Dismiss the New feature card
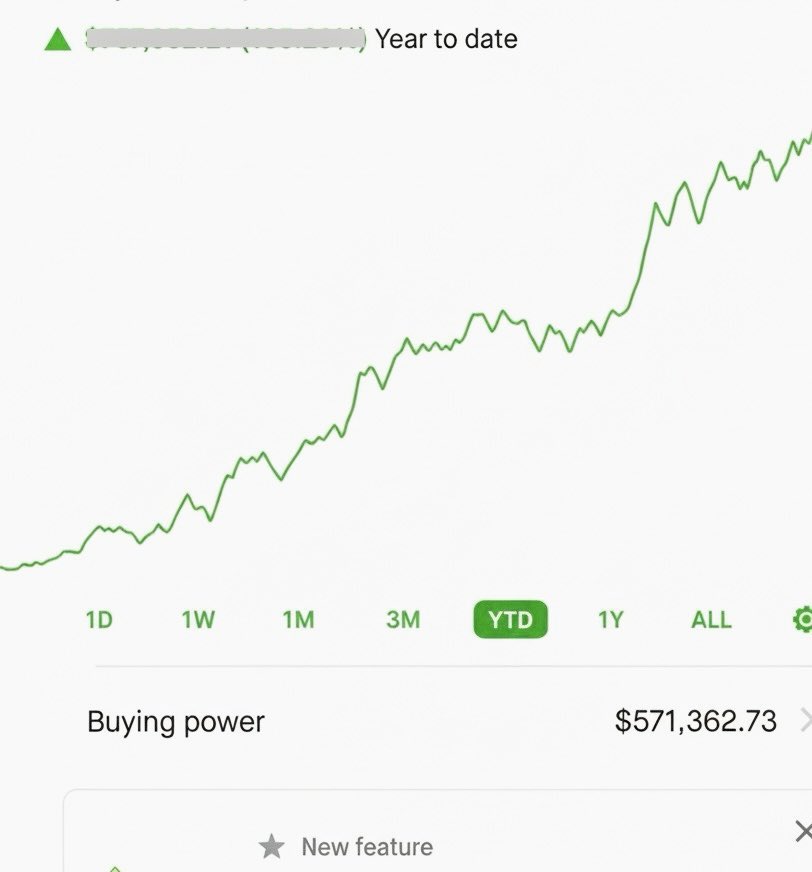Viewport: 812px width, 872px height. point(802,831)
